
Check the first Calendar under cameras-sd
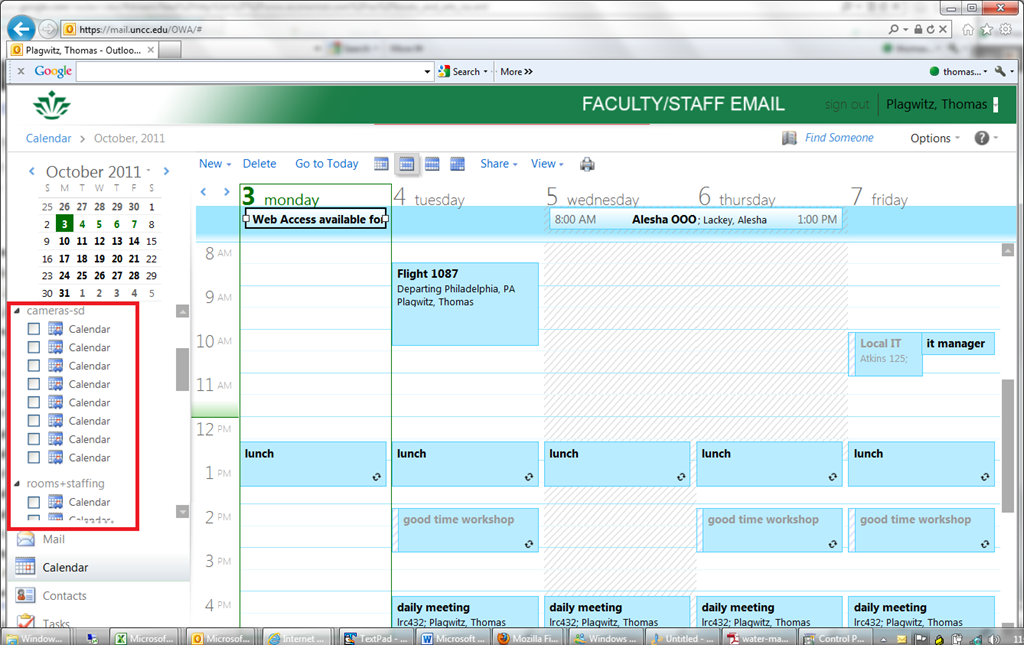[34, 329]
